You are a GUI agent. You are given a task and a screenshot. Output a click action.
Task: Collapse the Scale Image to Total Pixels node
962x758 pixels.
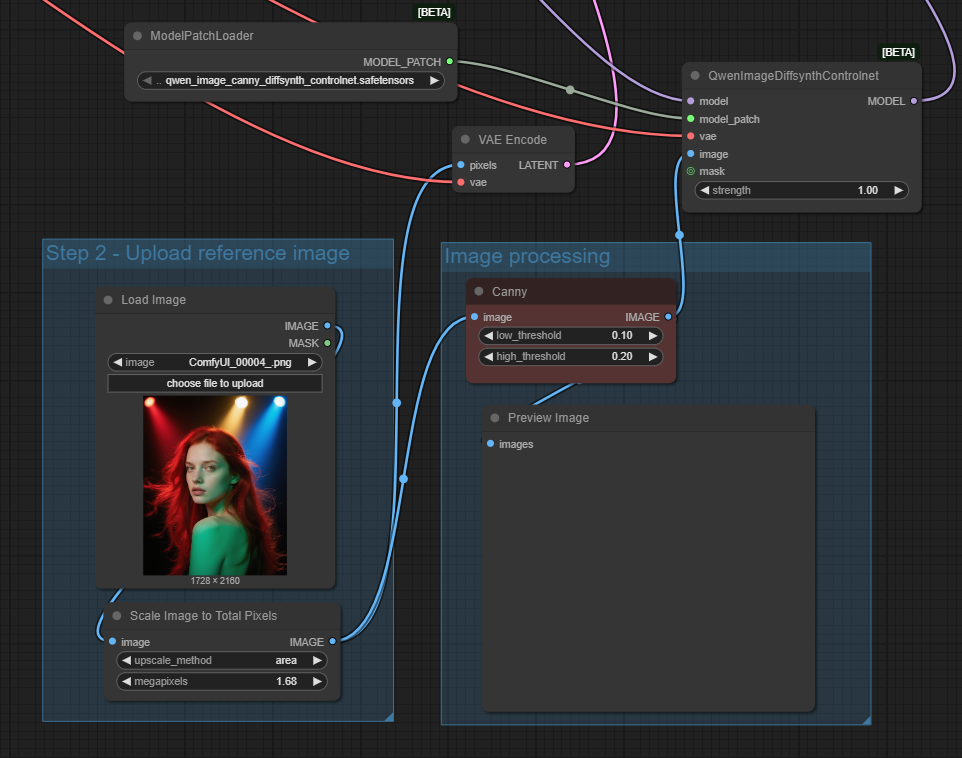tap(117, 616)
